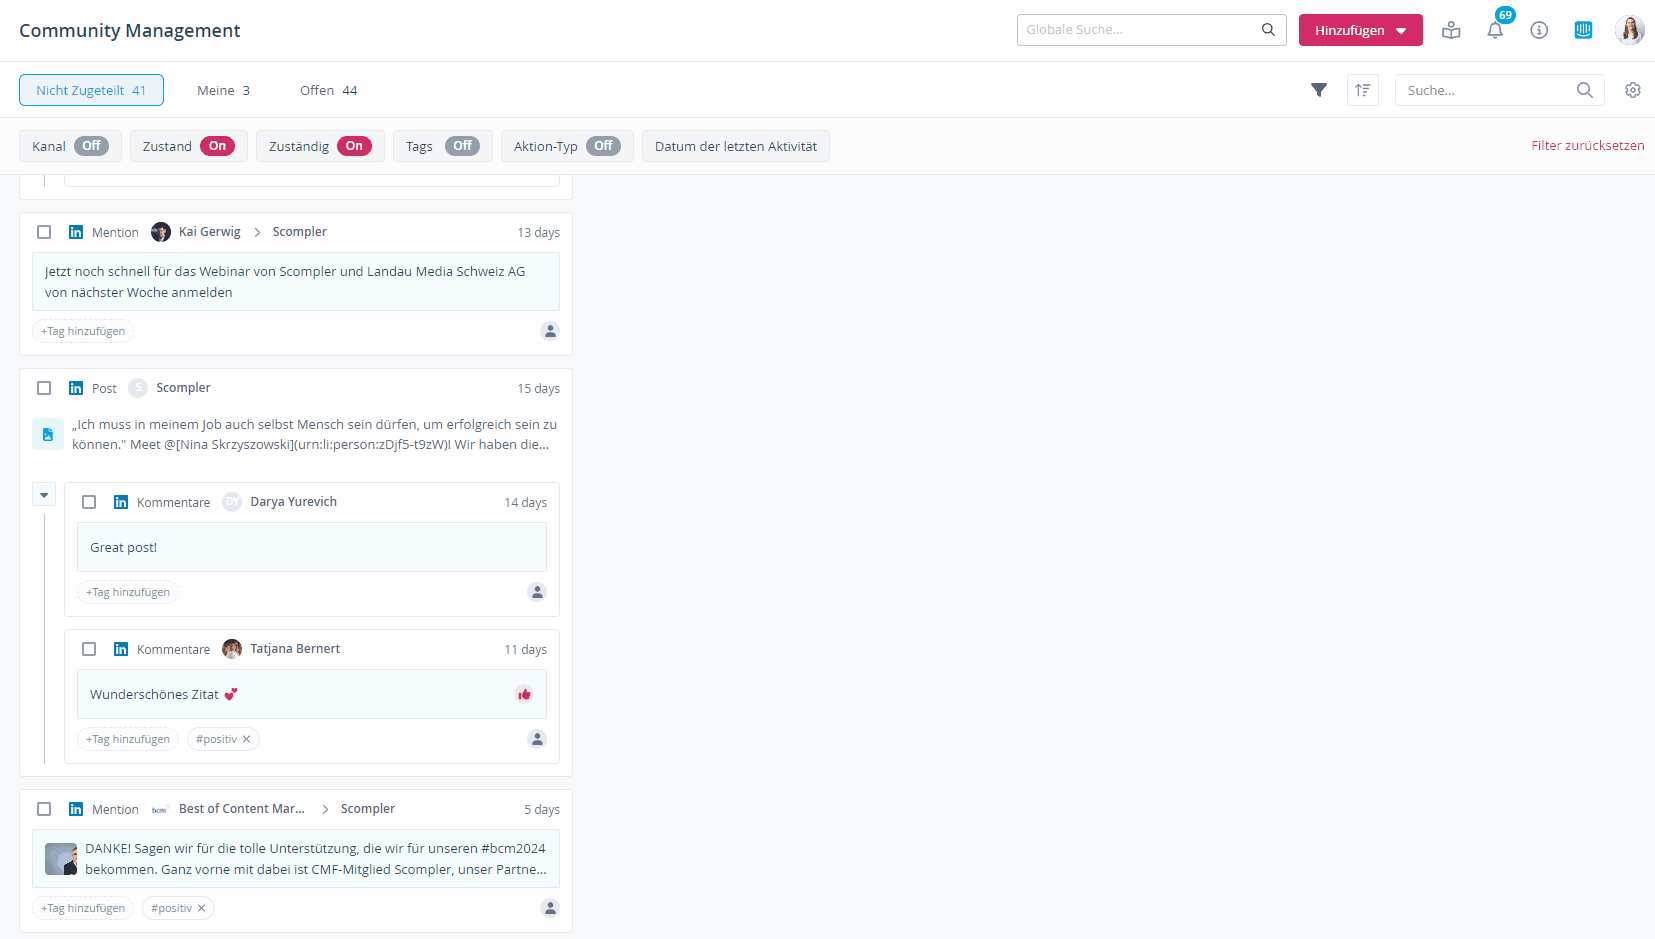Click Filter zurücksetzen link
Image resolution: width=1655 pixels, height=939 pixels.
pyautogui.click(x=1587, y=146)
